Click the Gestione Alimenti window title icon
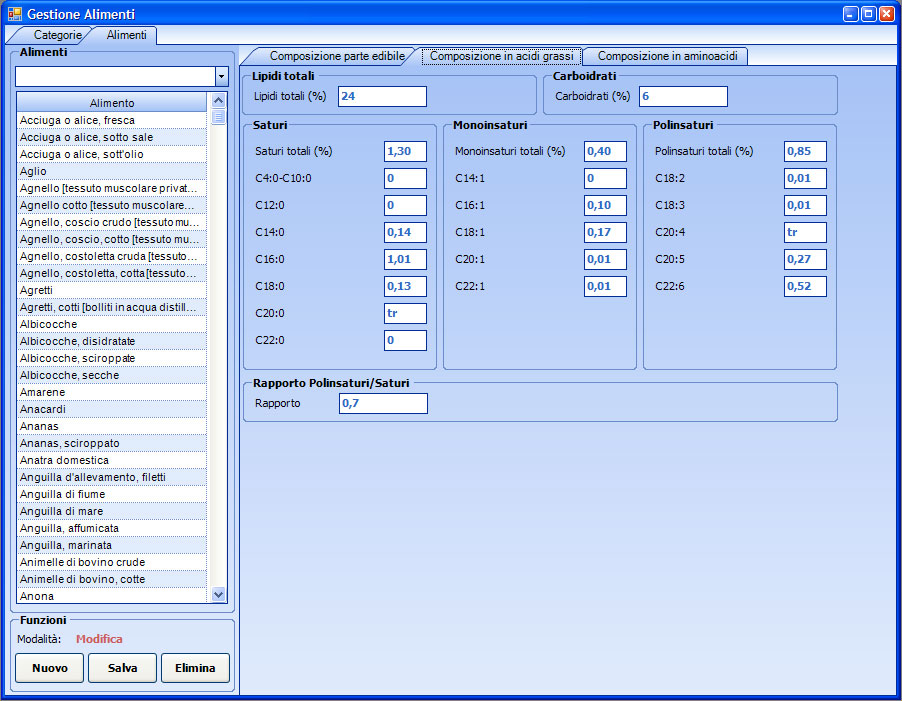The width and height of the screenshot is (902, 701). click(14, 14)
